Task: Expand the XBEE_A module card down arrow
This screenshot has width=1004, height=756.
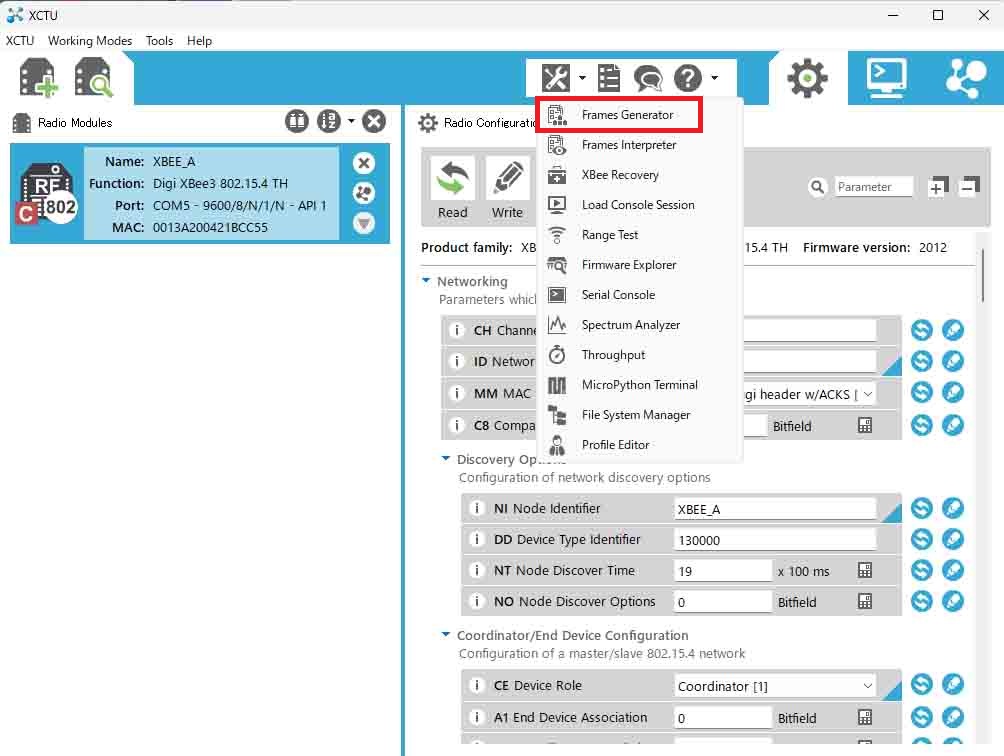Action: tap(364, 223)
